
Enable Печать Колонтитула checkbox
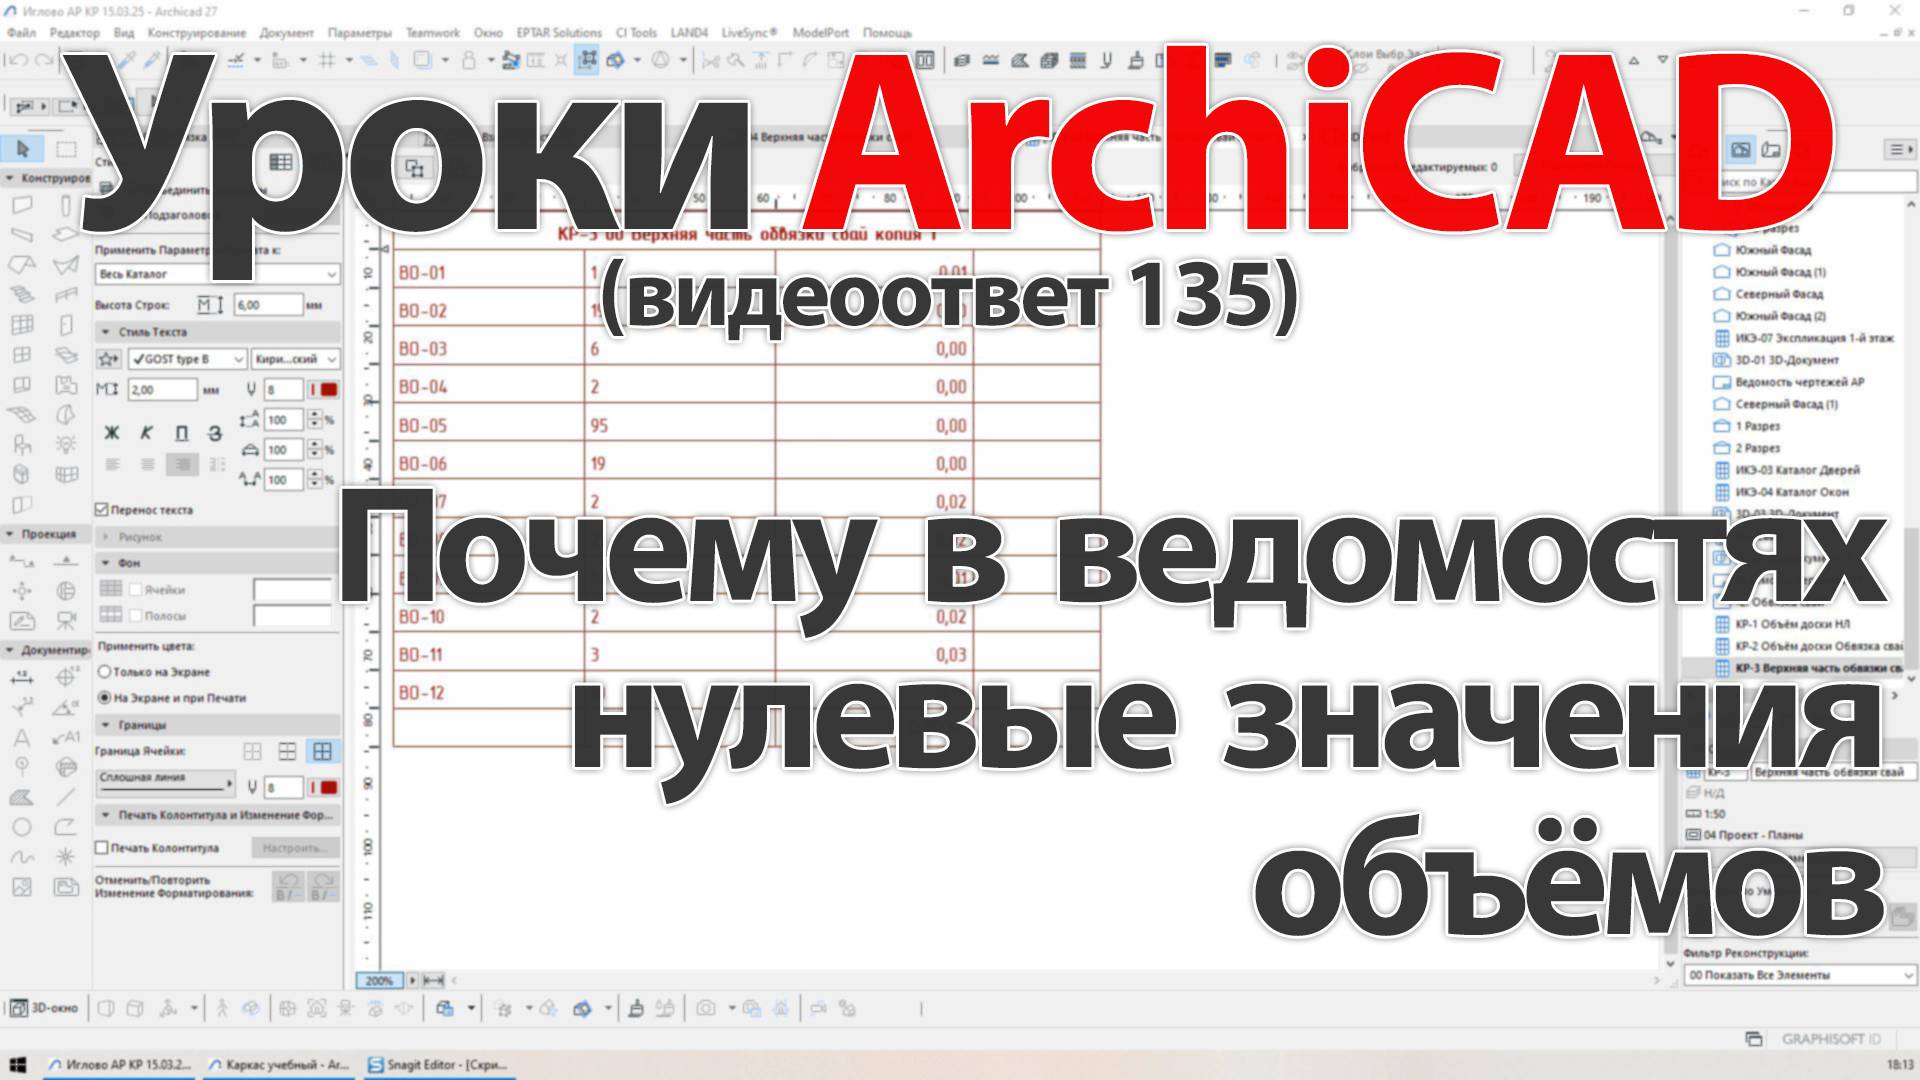tap(103, 846)
